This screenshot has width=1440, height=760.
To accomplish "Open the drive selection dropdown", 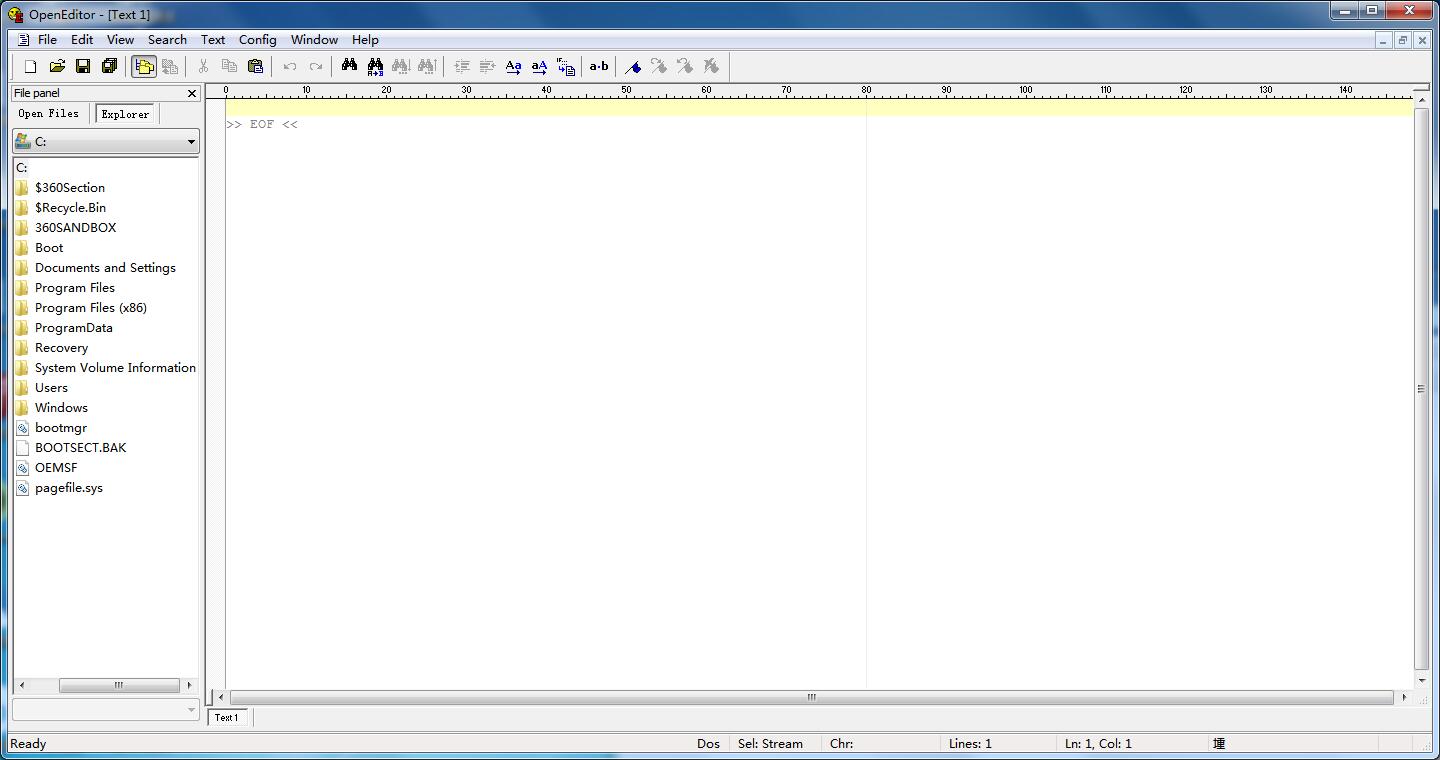I will pyautogui.click(x=190, y=140).
